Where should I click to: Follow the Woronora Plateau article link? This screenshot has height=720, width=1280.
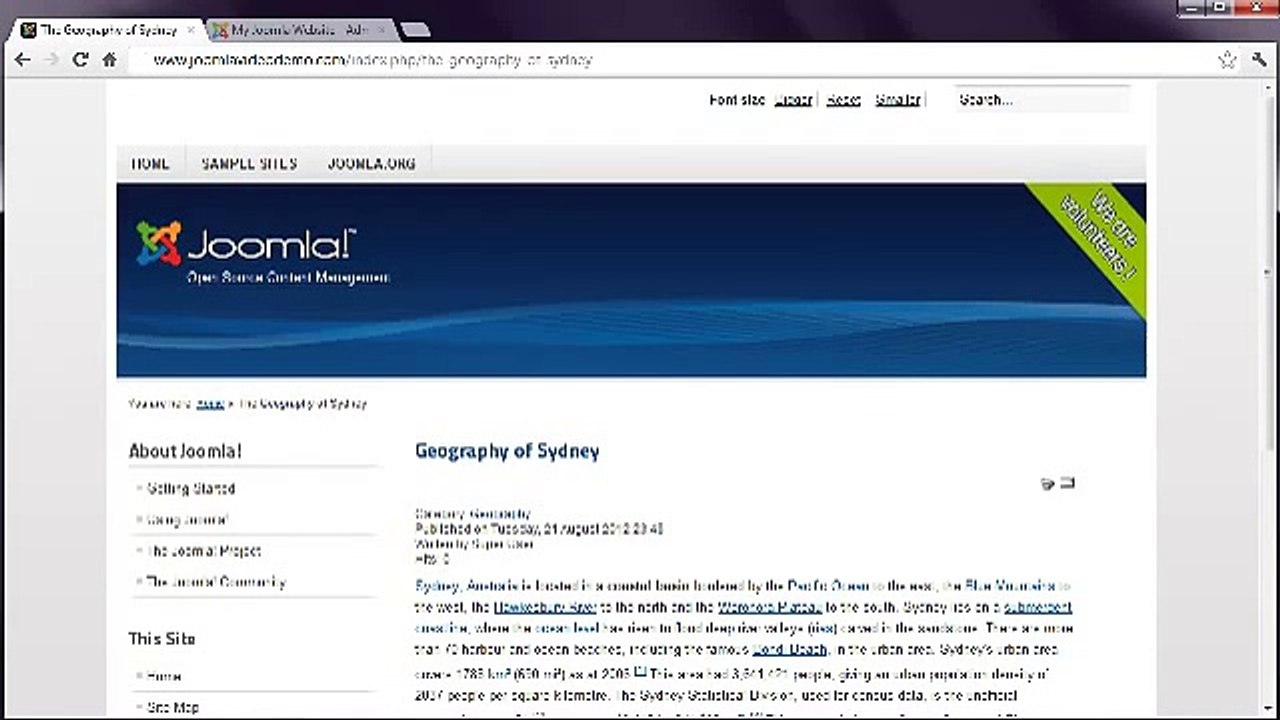(x=770, y=607)
